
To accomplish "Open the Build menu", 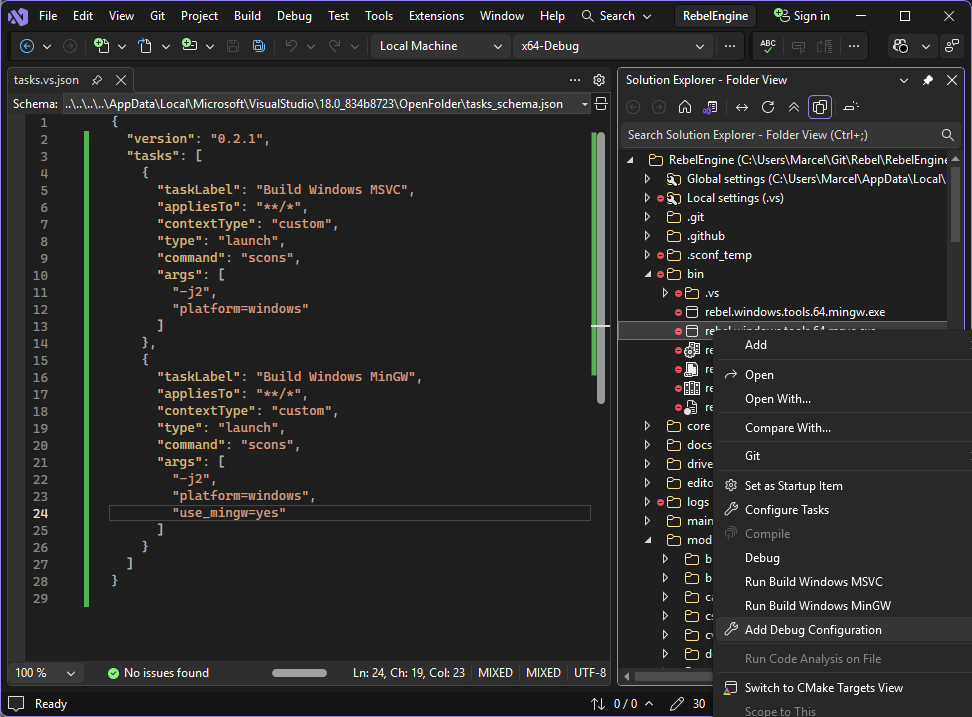I will point(247,16).
